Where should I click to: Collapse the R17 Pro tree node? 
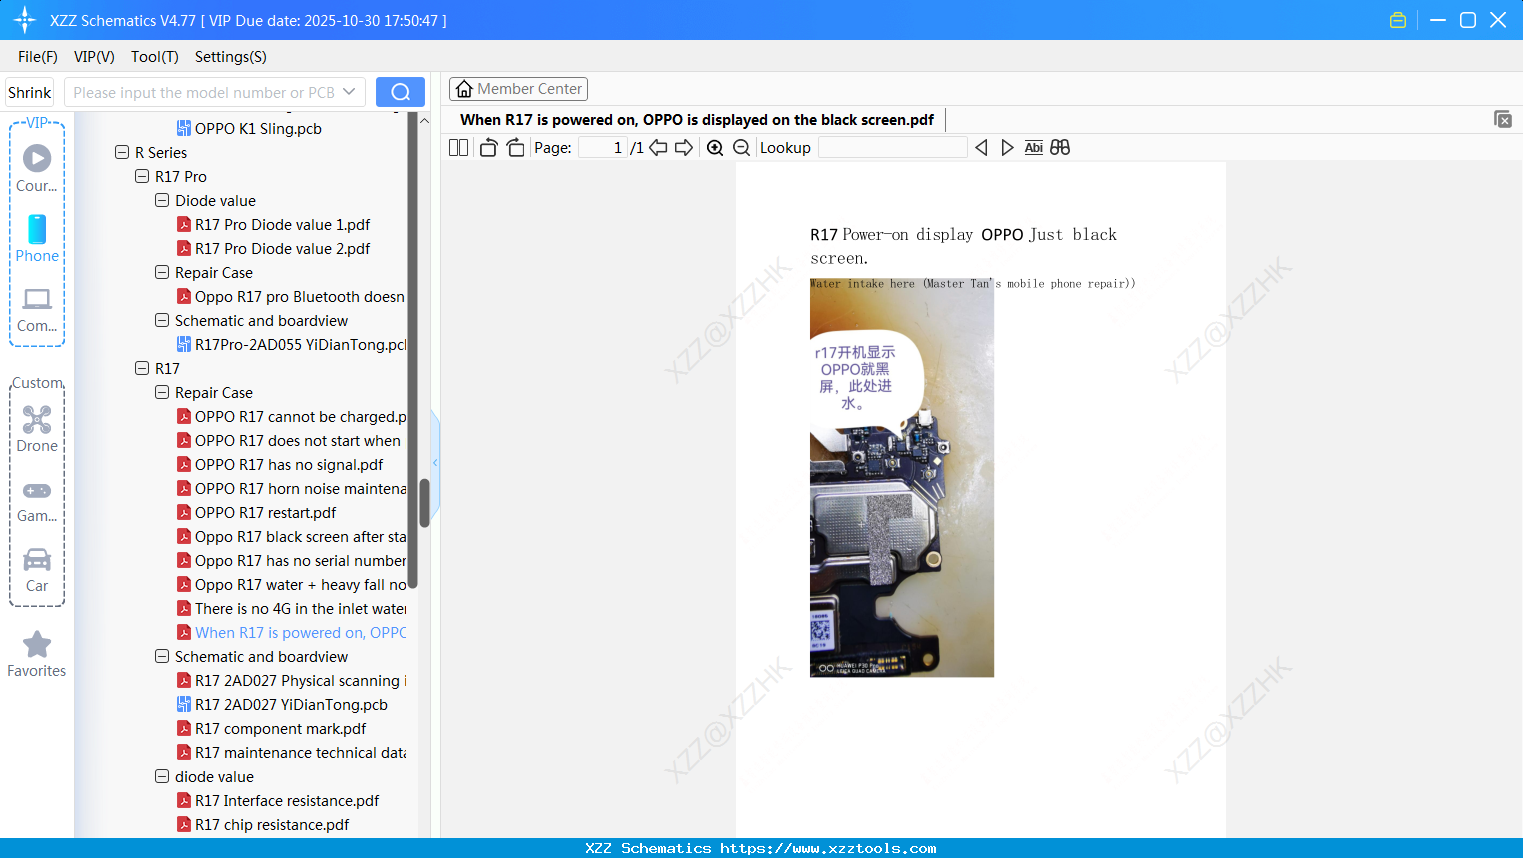(142, 176)
